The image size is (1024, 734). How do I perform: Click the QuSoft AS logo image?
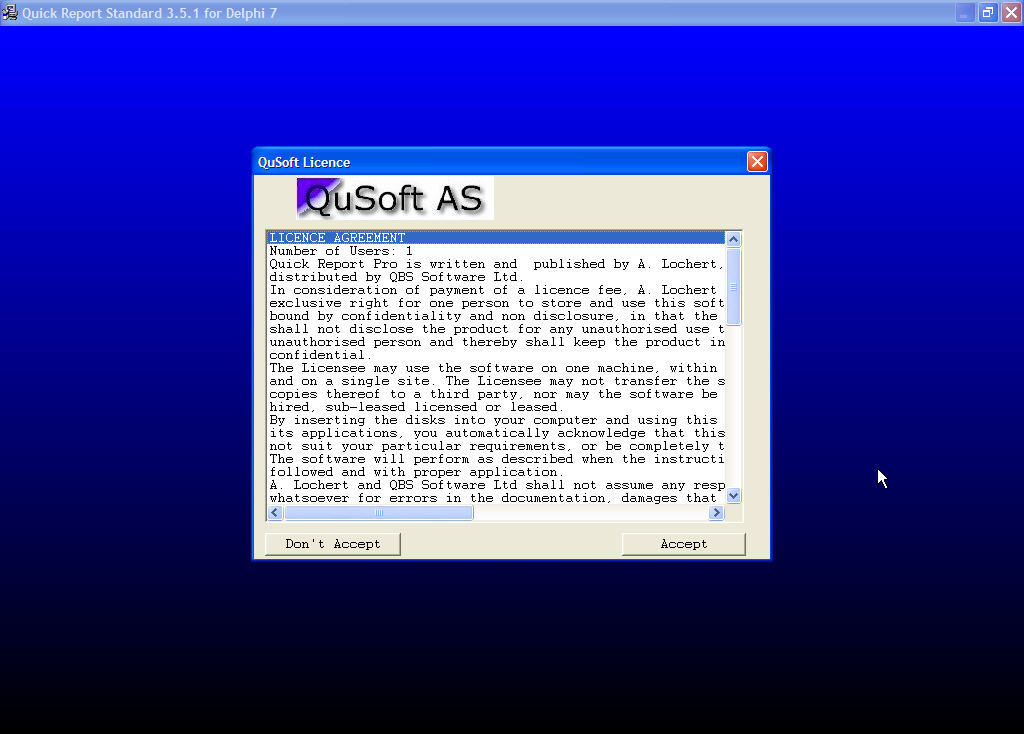(x=394, y=198)
